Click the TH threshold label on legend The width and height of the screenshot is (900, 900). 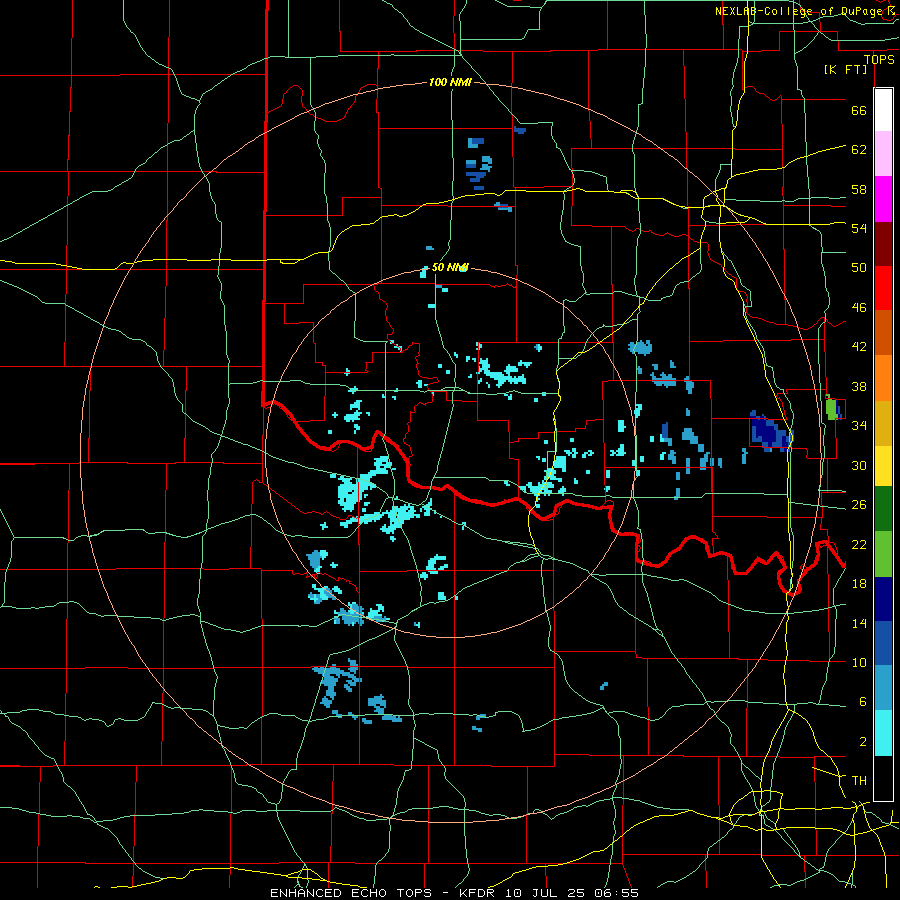tap(859, 781)
